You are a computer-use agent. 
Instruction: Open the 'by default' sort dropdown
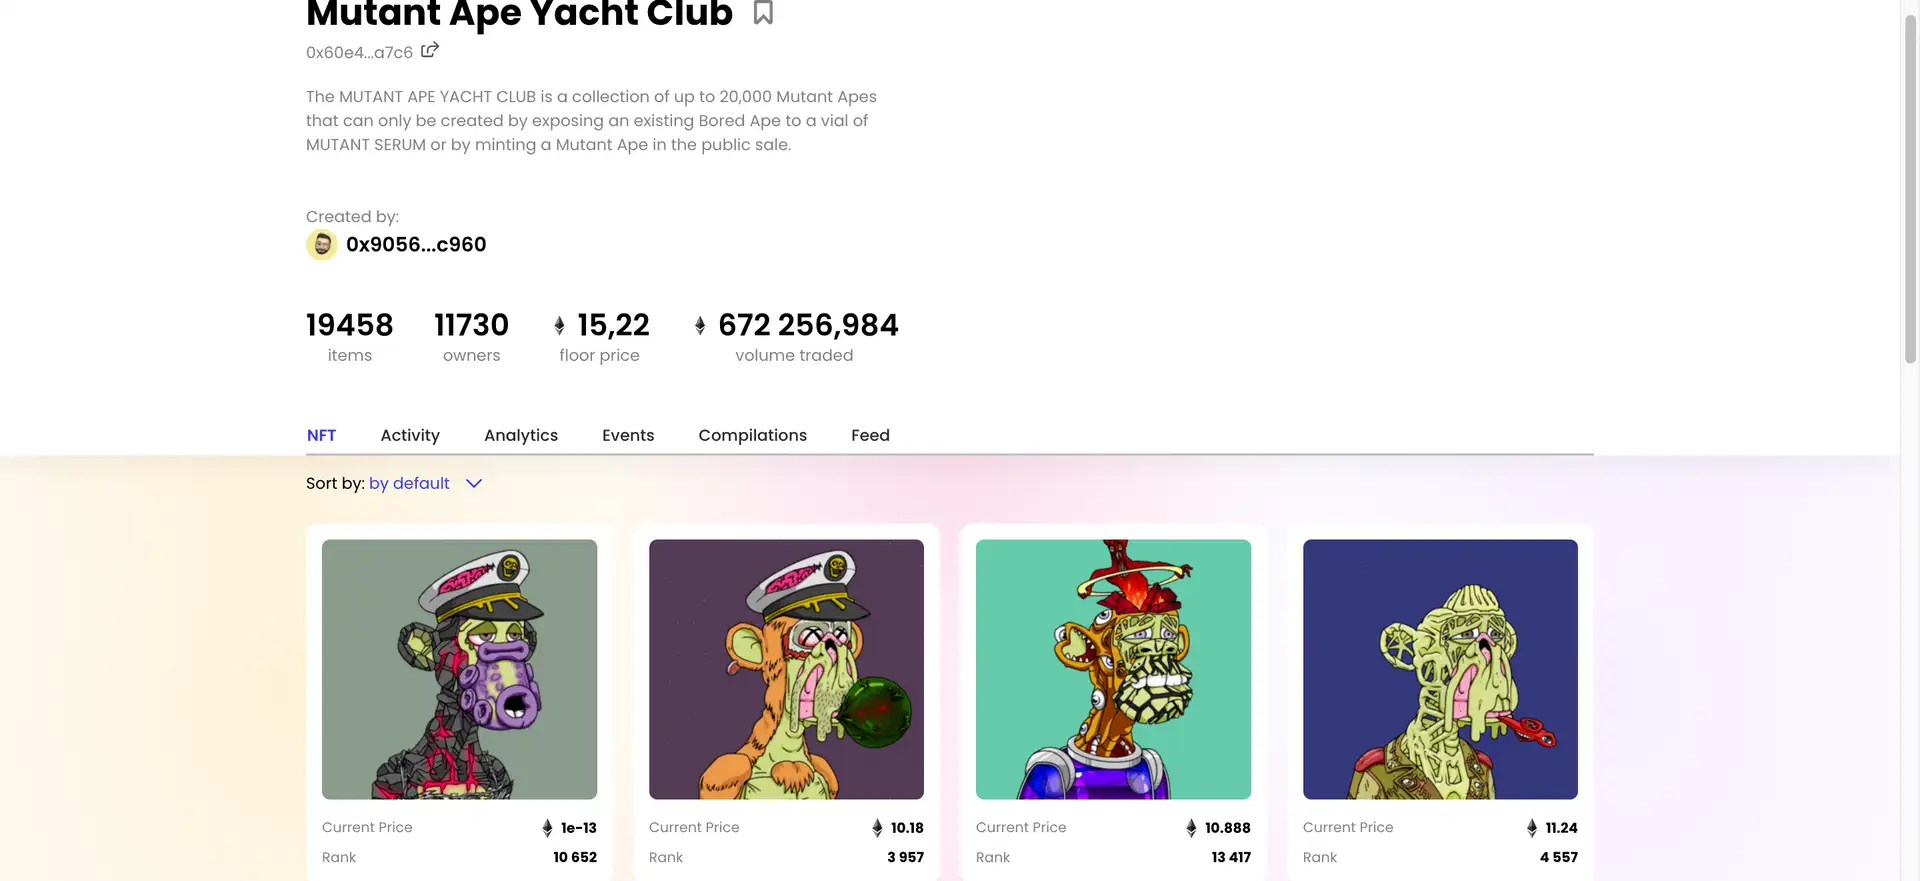(x=409, y=484)
